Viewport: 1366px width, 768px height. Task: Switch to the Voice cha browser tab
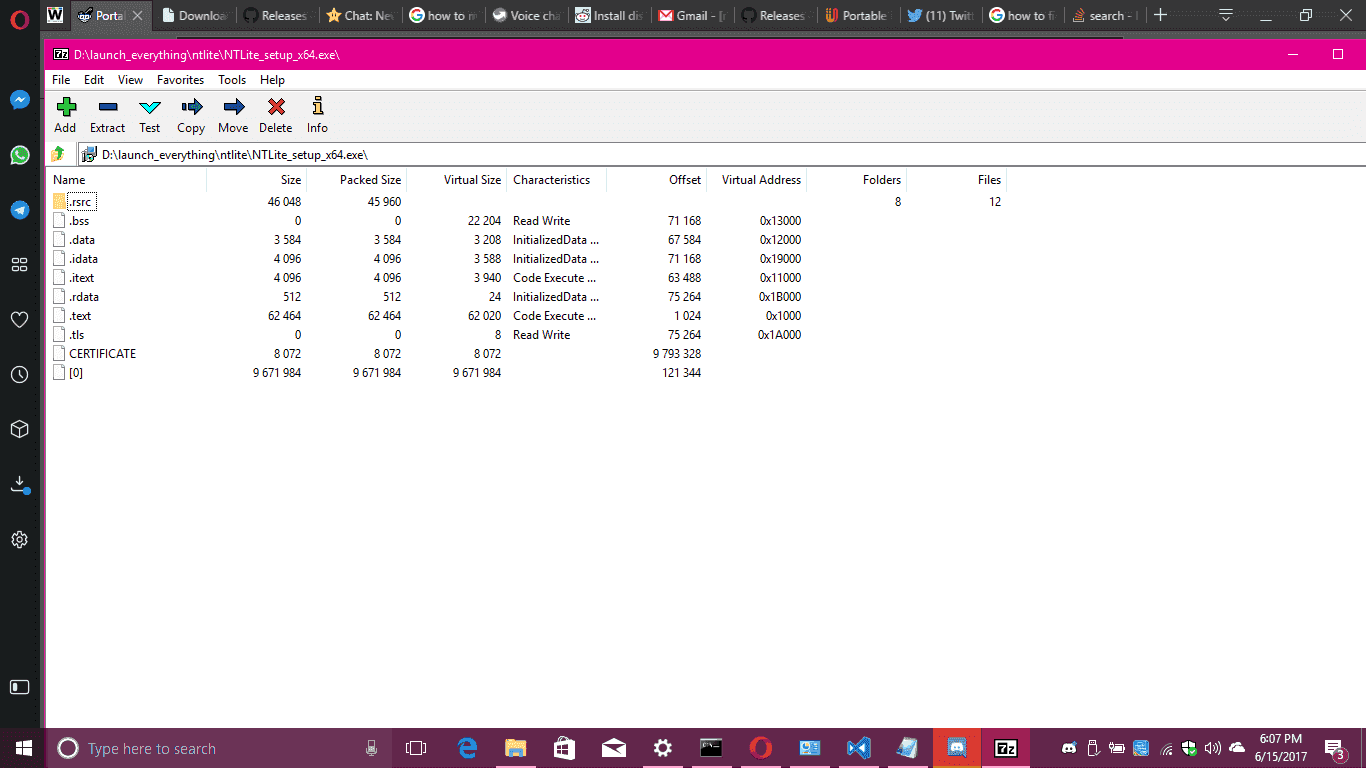coord(525,16)
